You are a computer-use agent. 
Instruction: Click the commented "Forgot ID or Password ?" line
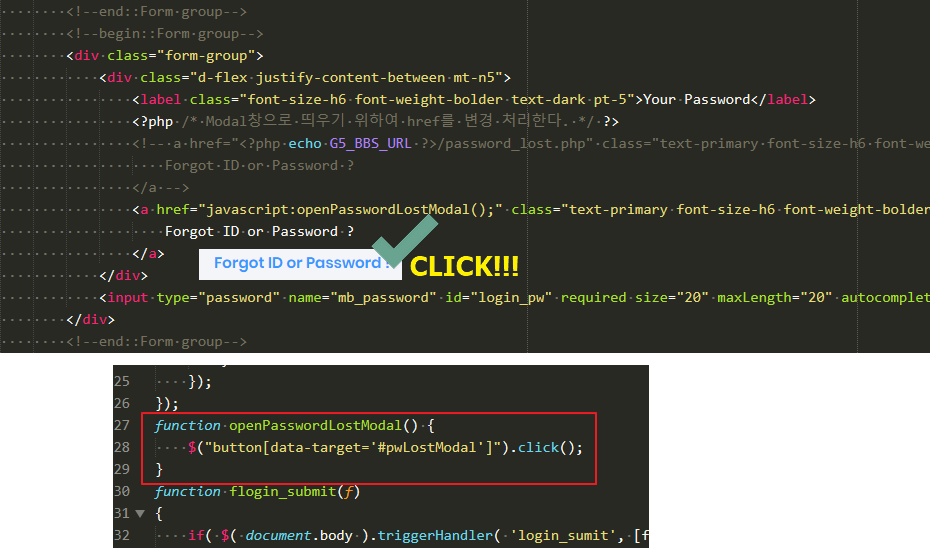click(259, 165)
